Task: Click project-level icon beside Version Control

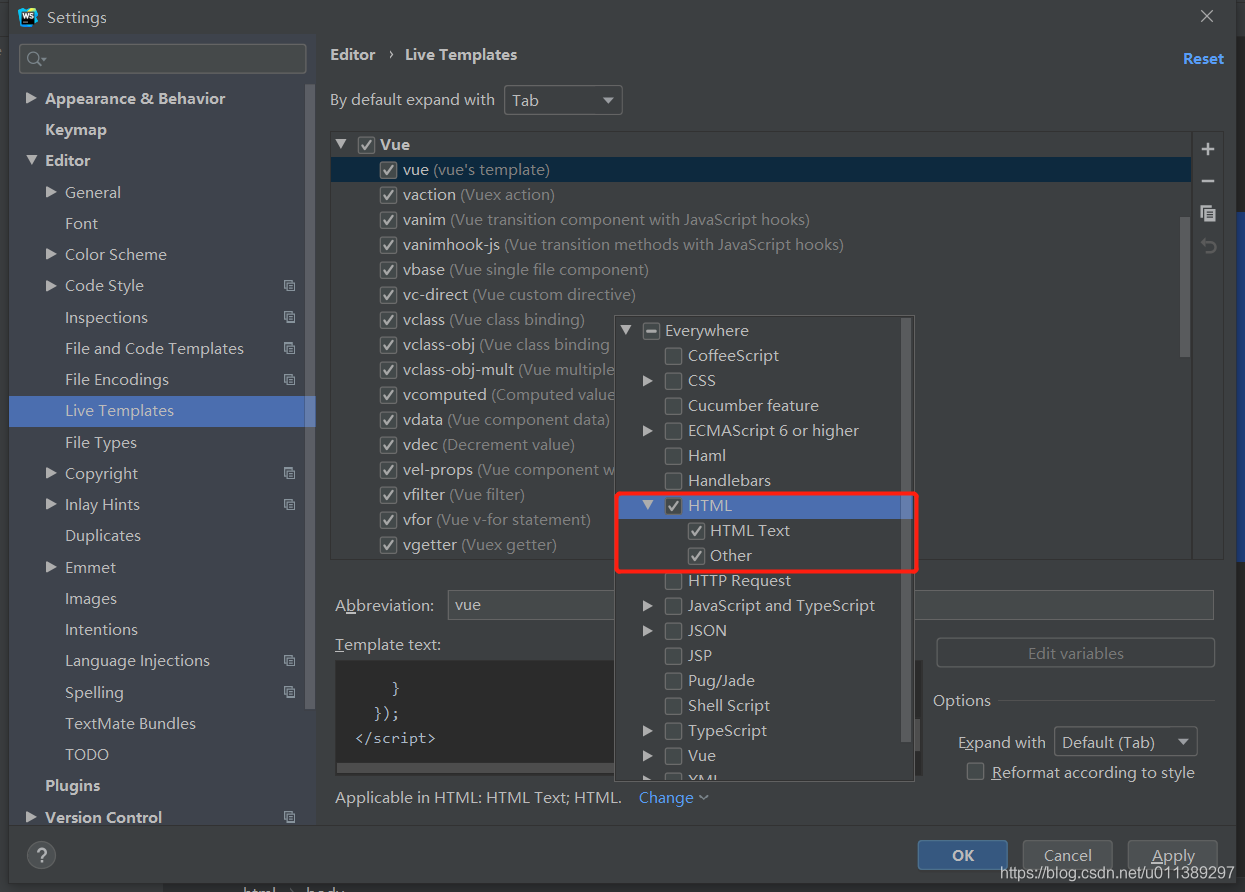Action: pos(289,817)
